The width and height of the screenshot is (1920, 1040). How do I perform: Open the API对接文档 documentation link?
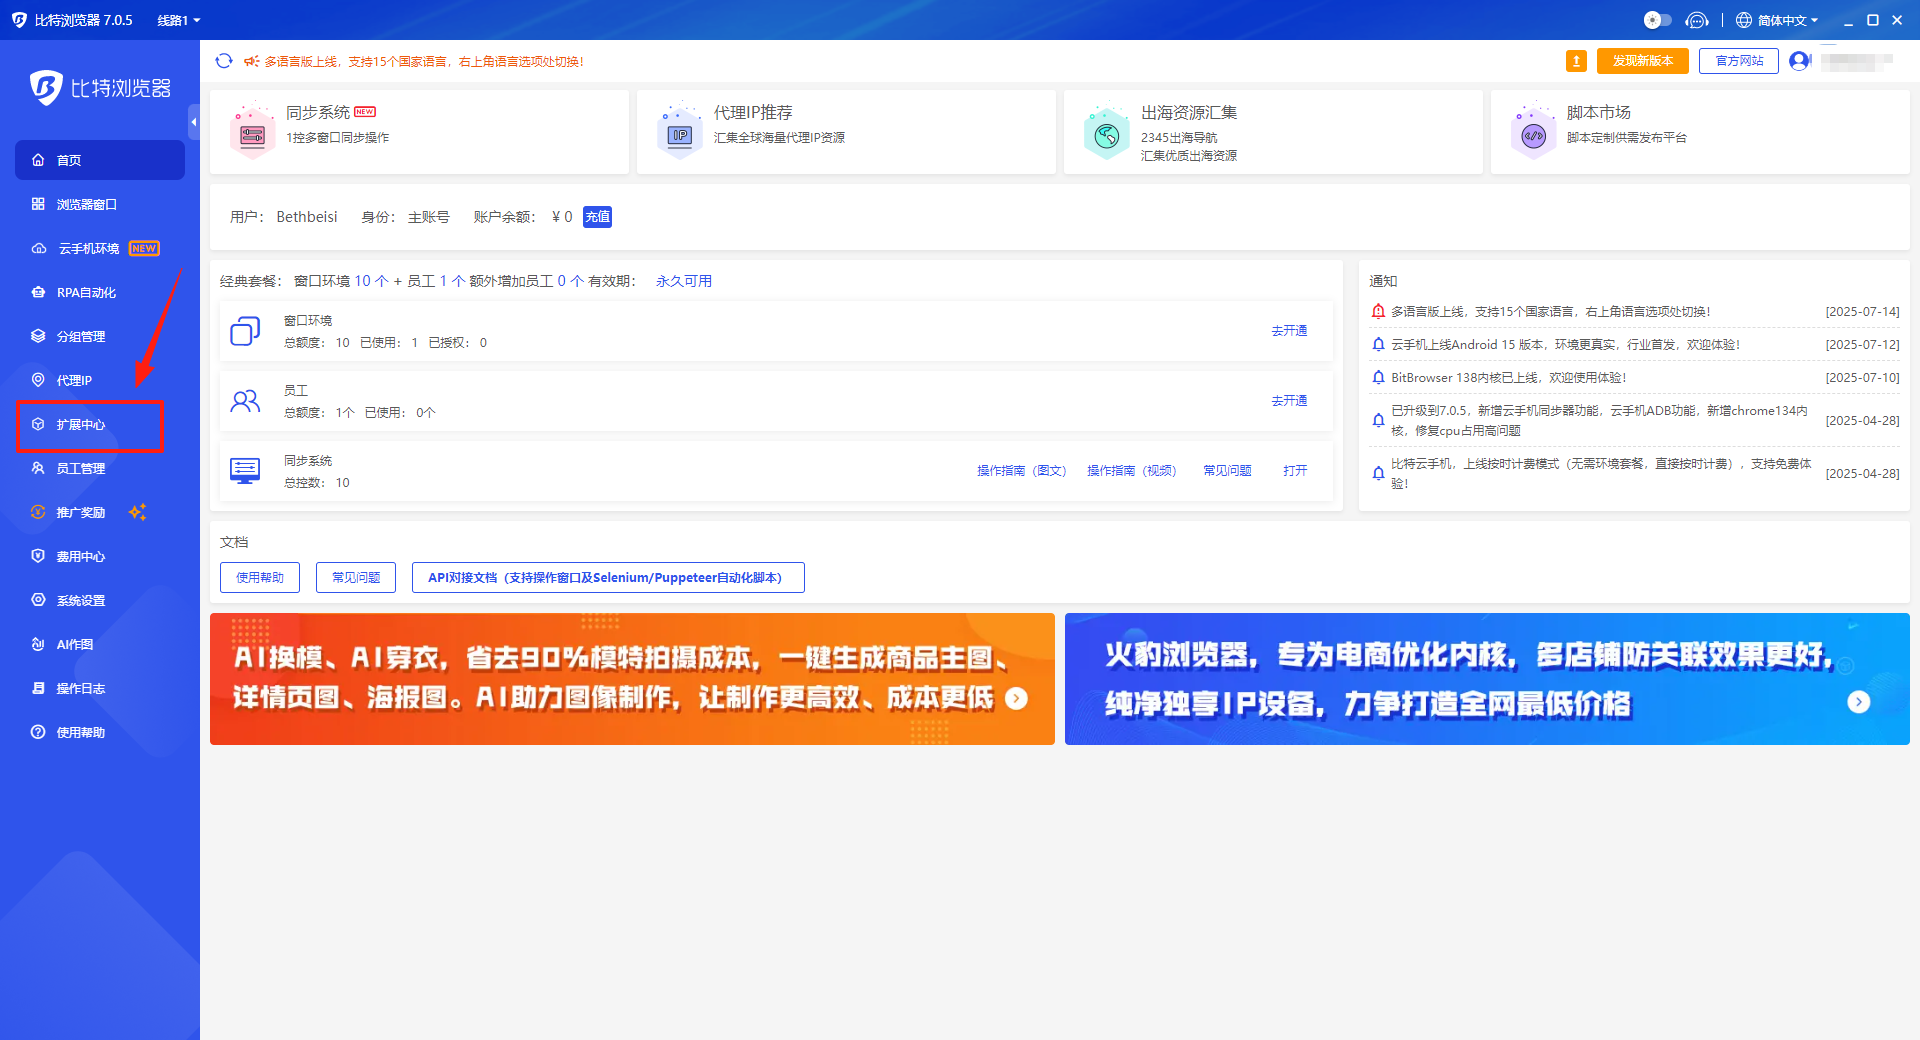coord(607,577)
